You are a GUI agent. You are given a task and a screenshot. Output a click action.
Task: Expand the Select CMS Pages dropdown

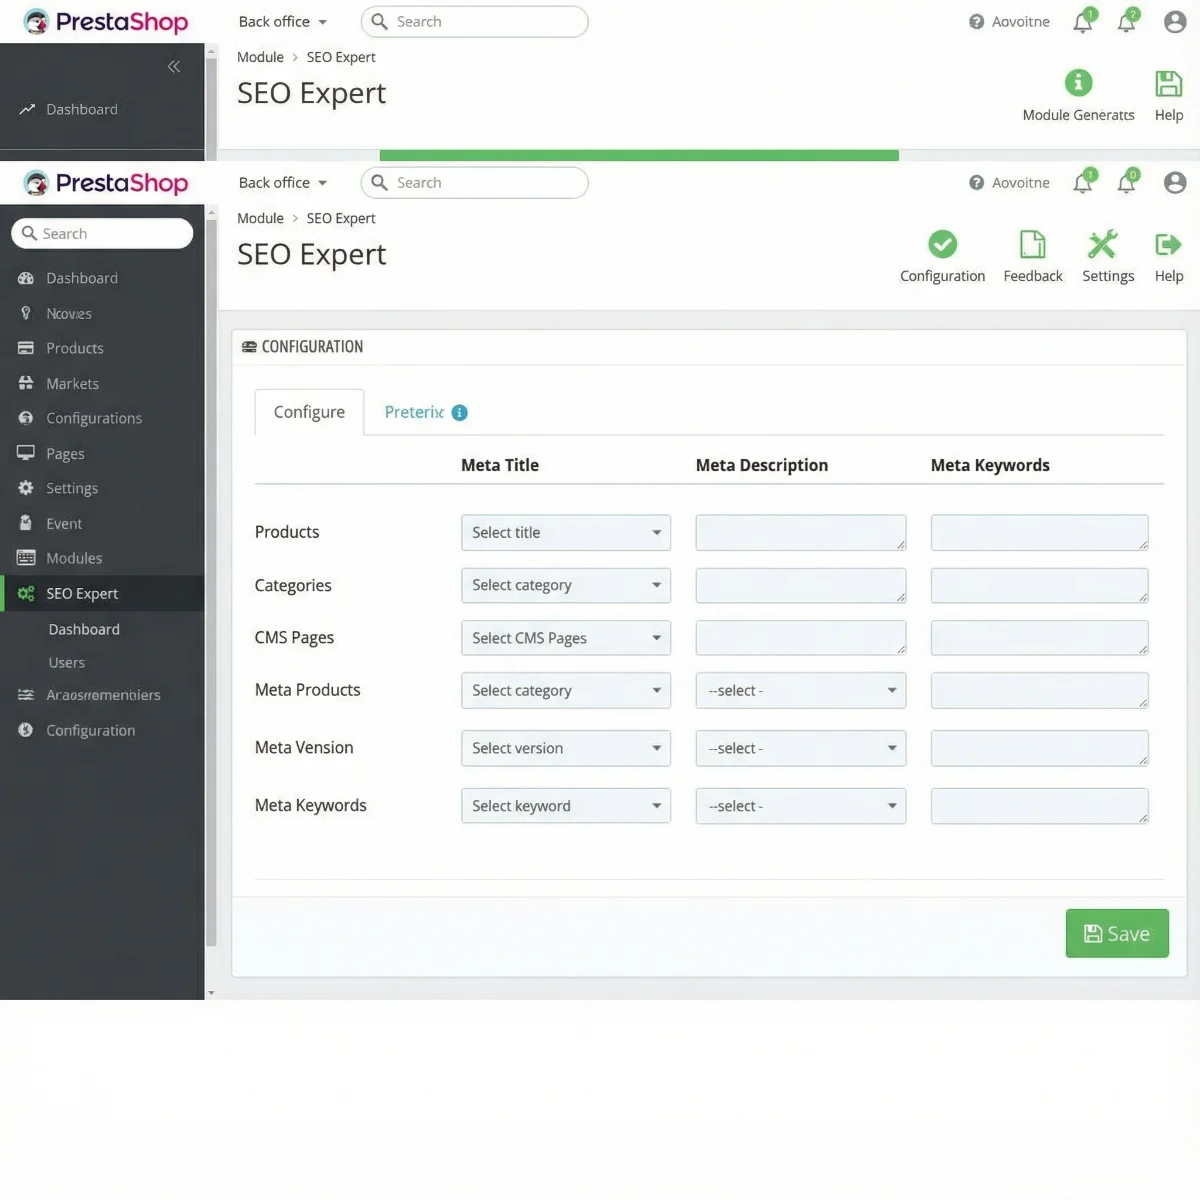coord(565,637)
